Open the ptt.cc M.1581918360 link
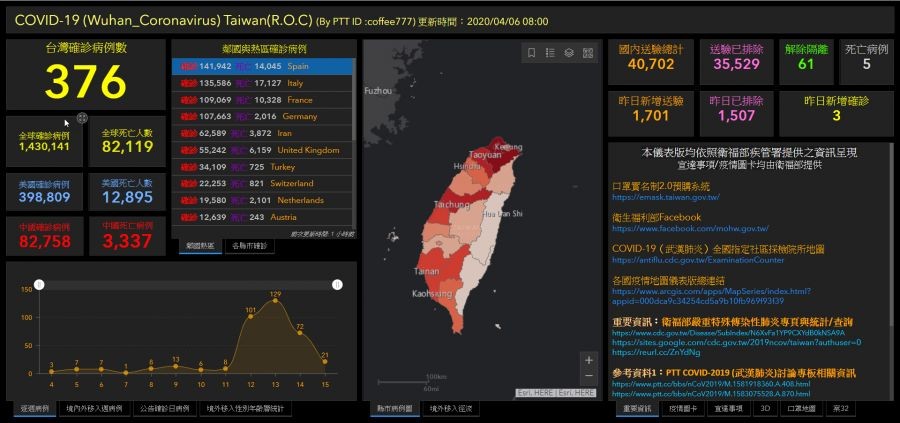This screenshot has width=900, height=423. coord(711,384)
